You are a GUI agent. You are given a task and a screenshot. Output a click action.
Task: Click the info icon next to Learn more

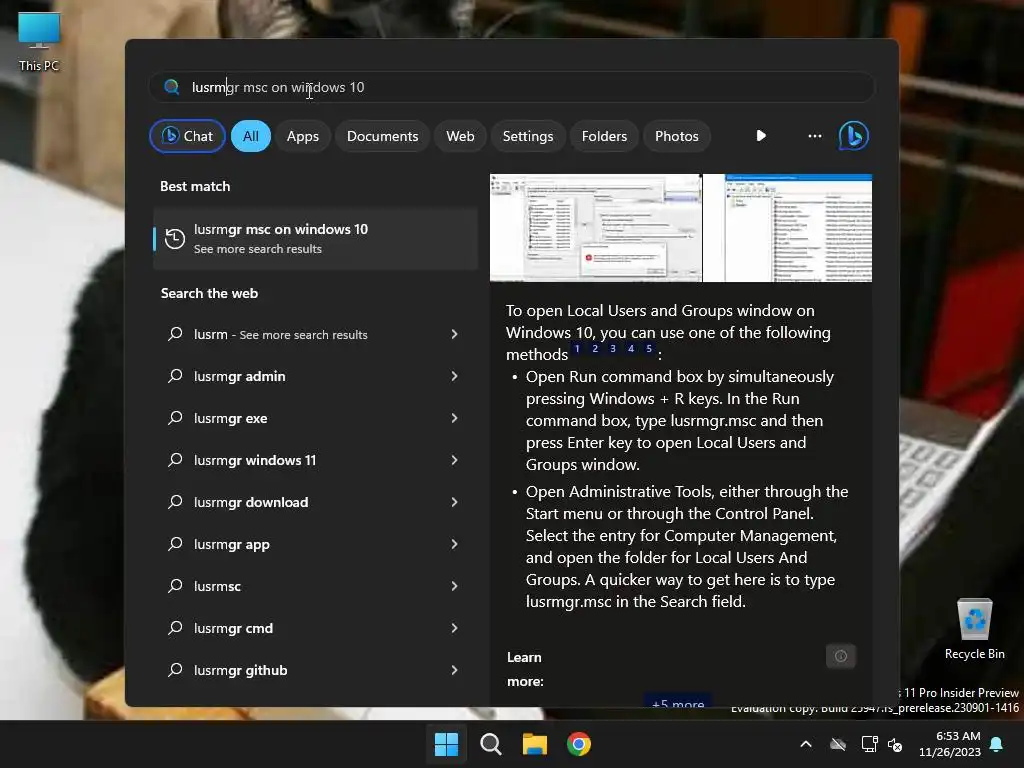tap(840, 656)
